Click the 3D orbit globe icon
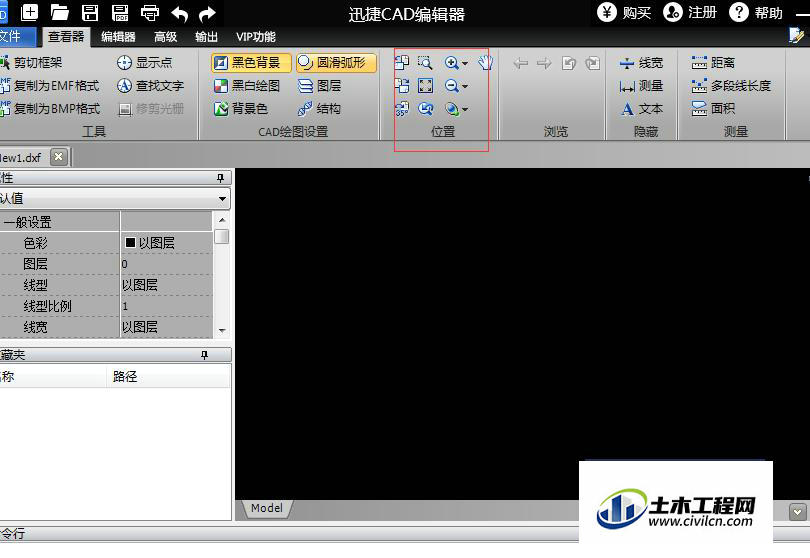Viewport: 810px width, 558px height. click(x=451, y=108)
